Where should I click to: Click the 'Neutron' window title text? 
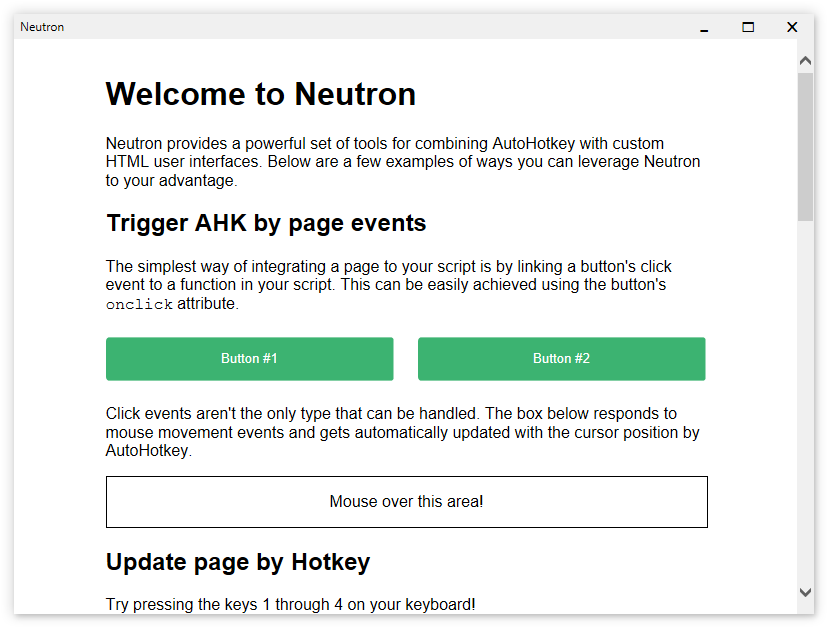(x=42, y=27)
